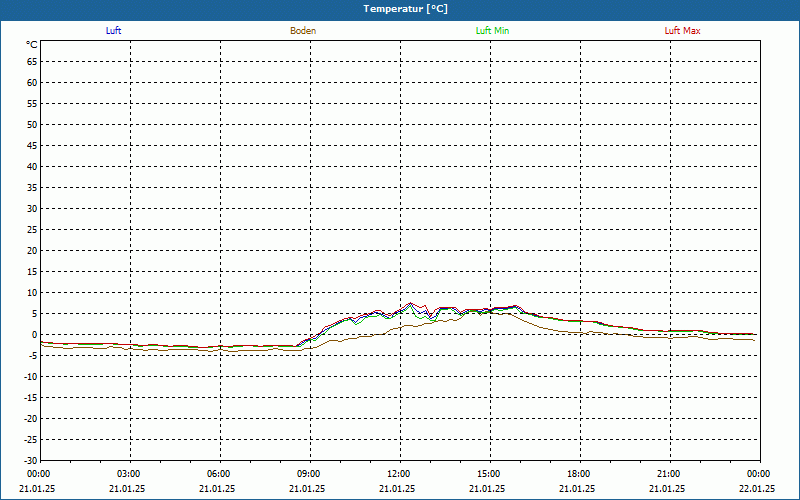
Task: Click the -15 value on temperature axis
Action: coord(31,398)
